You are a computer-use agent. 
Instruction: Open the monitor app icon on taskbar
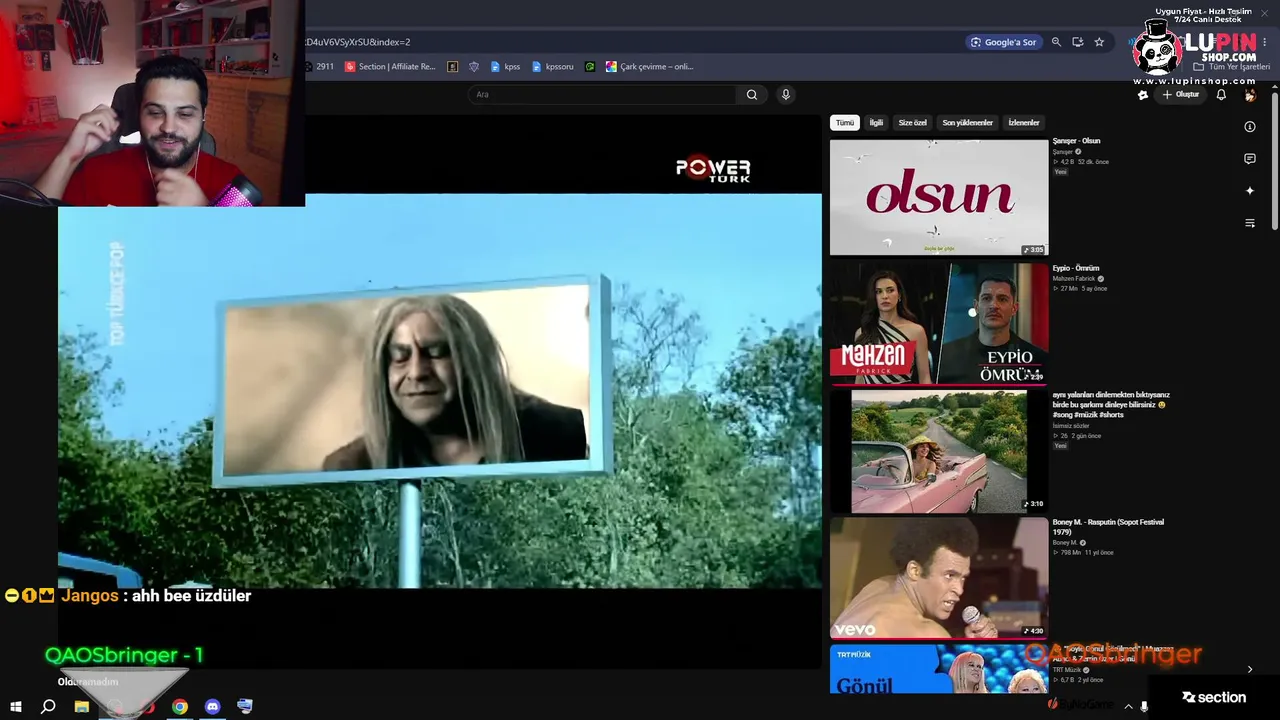click(245, 707)
